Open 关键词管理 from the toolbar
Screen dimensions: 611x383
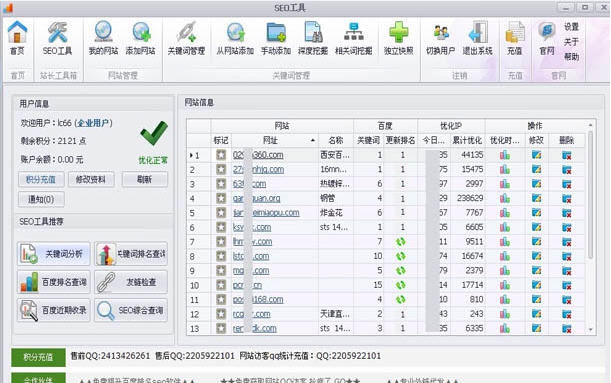coord(186,38)
